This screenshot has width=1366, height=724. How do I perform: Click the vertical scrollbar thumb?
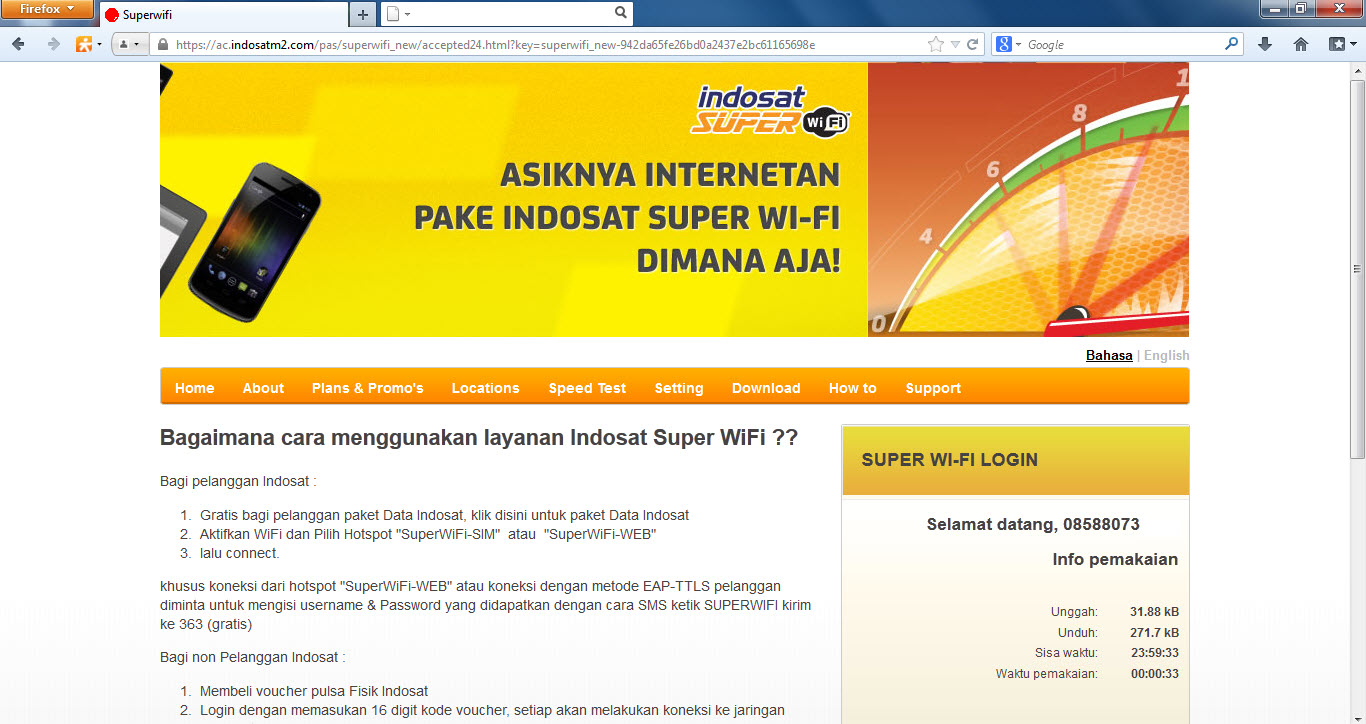click(1357, 268)
